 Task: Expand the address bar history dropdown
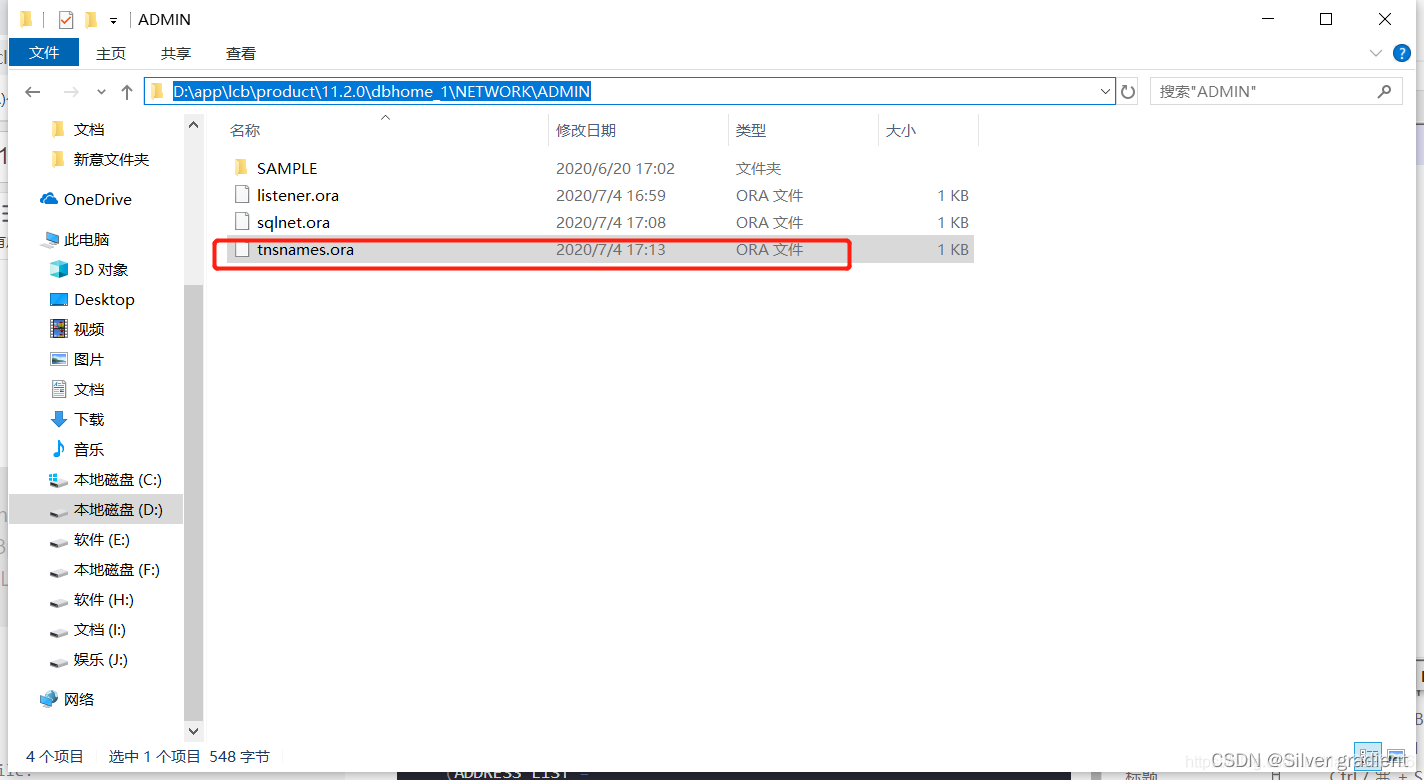click(1105, 92)
